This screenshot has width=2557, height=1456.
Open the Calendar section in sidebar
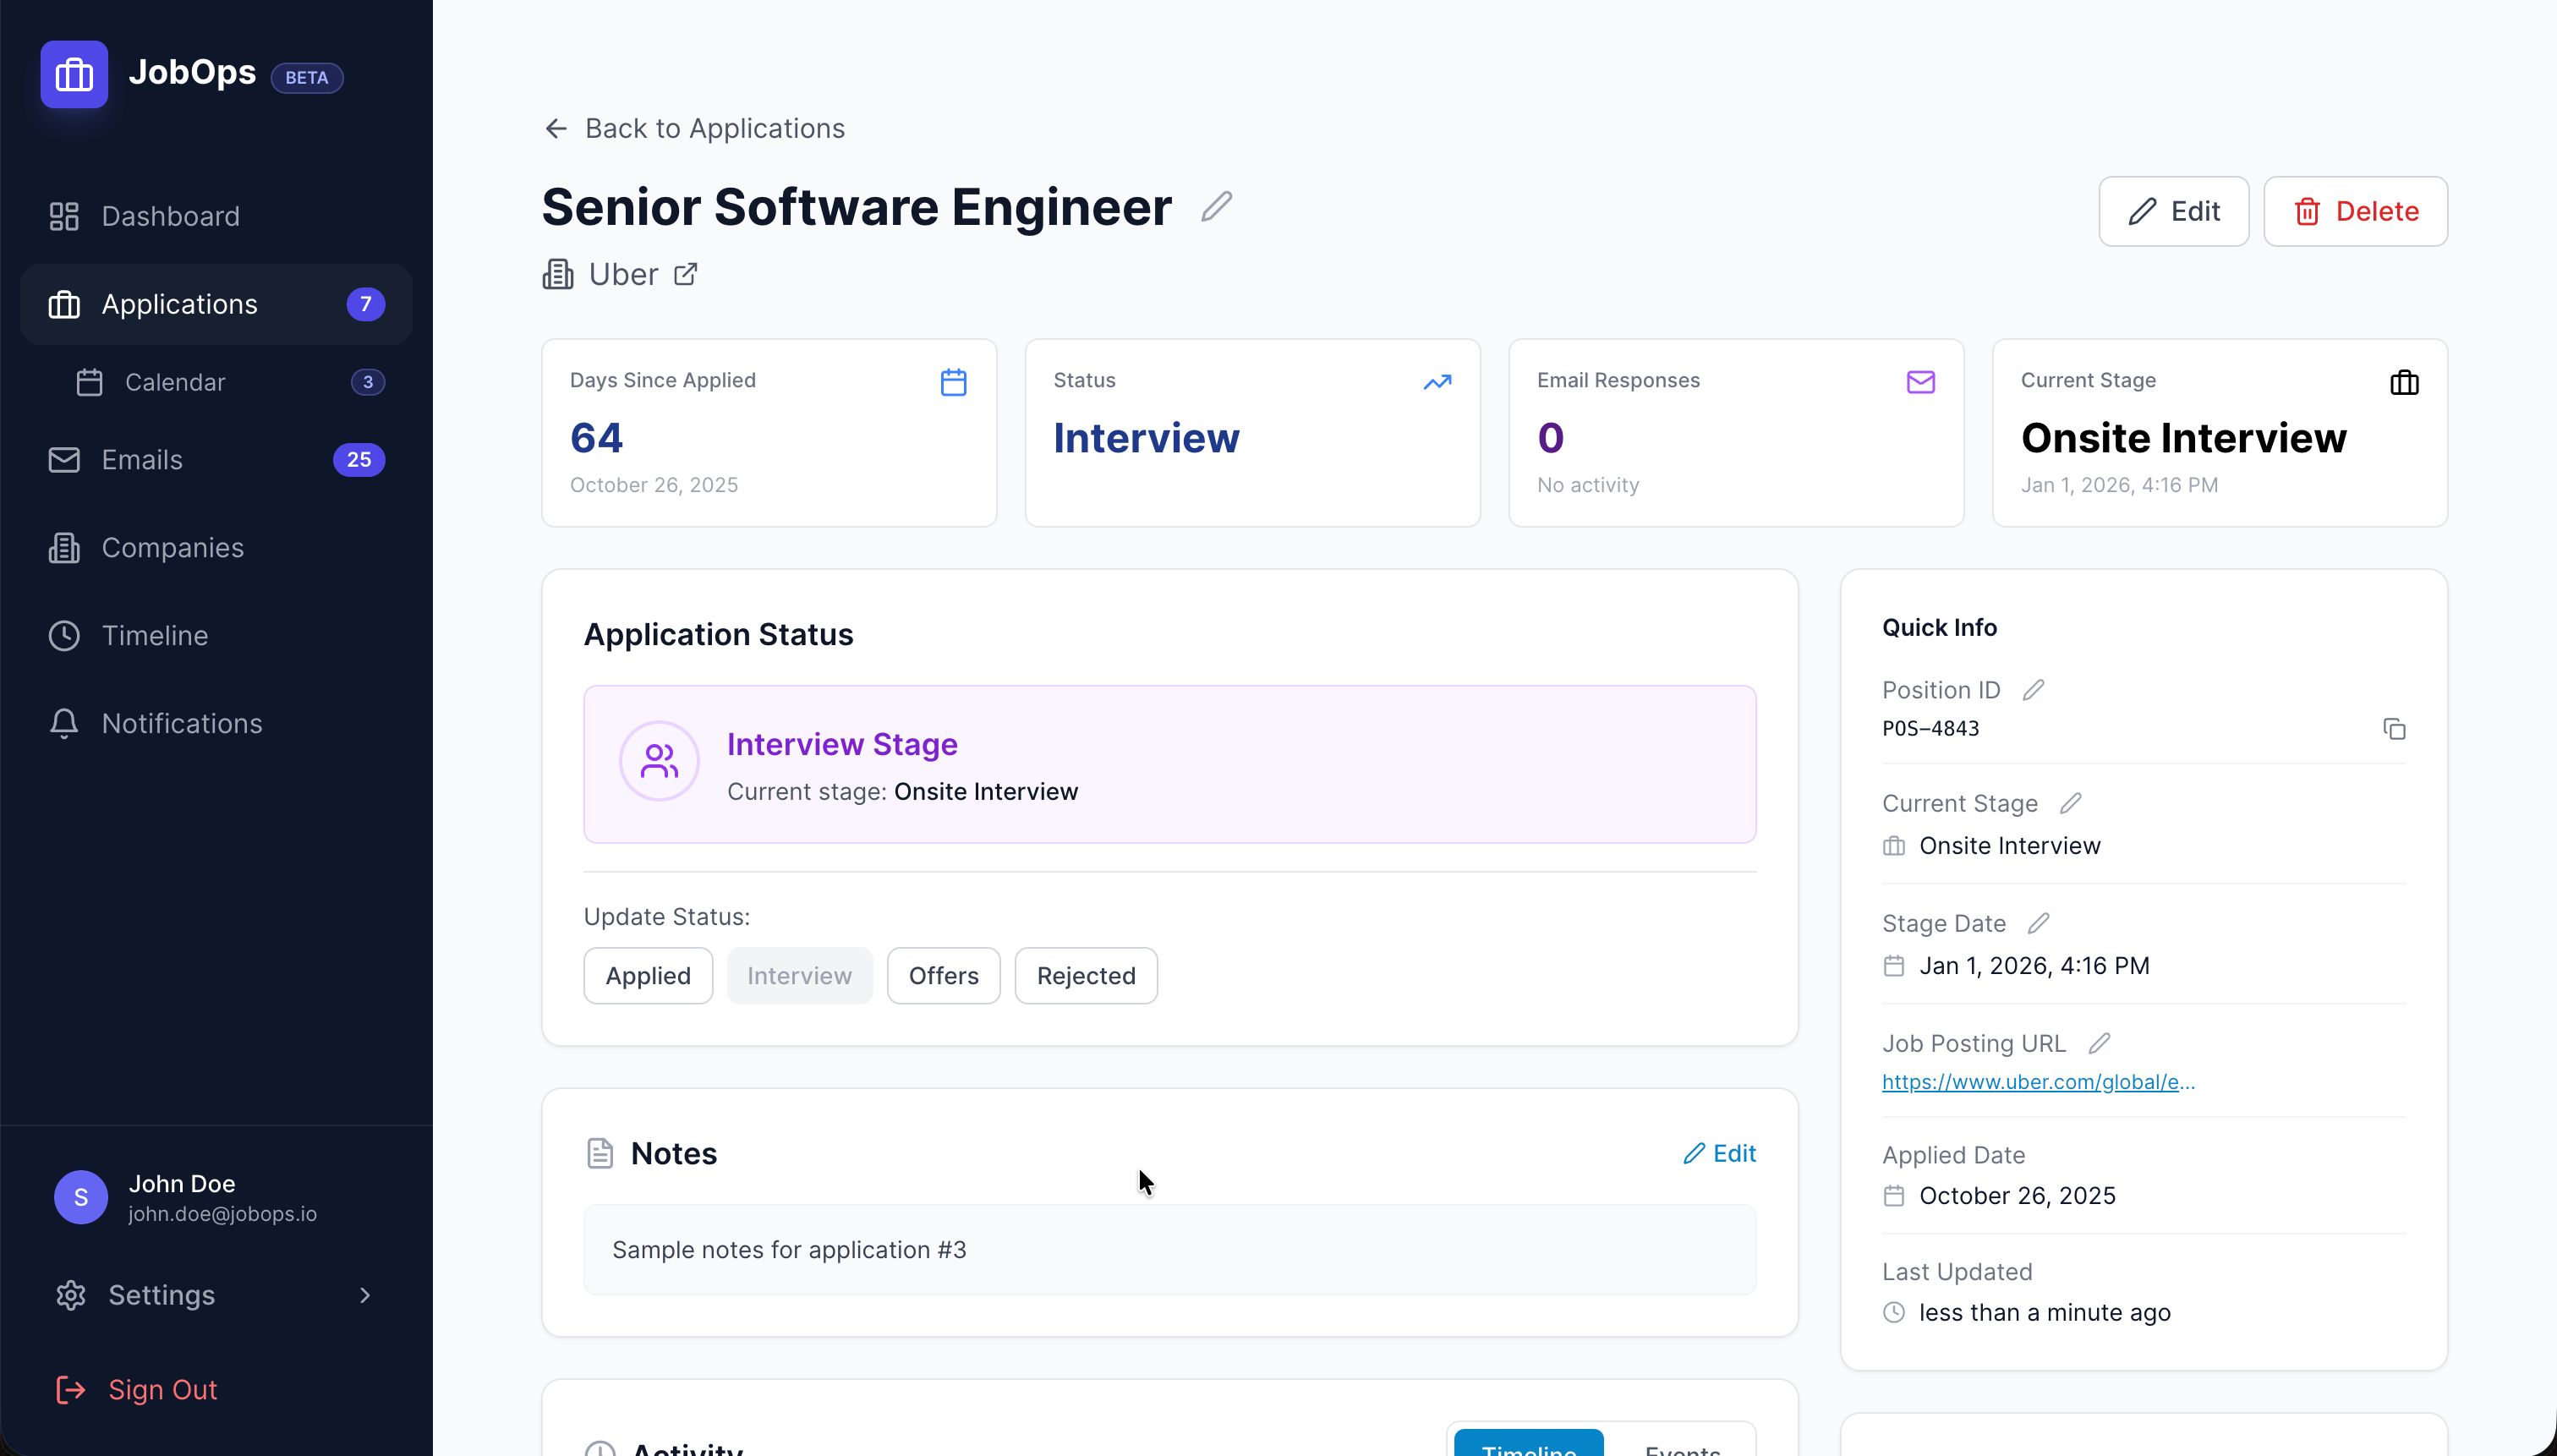(x=175, y=382)
